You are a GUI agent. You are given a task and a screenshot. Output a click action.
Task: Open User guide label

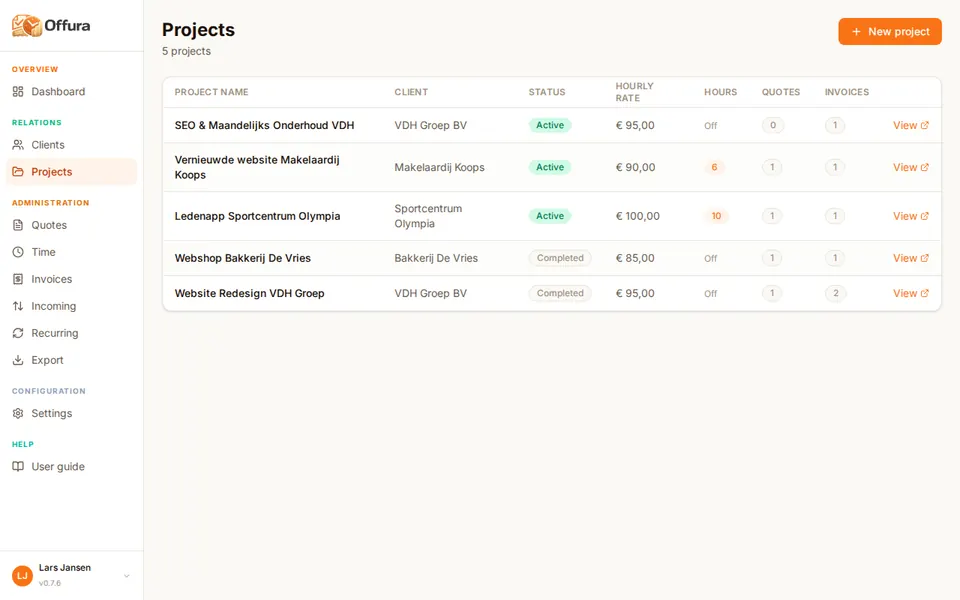[x=58, y=467]
